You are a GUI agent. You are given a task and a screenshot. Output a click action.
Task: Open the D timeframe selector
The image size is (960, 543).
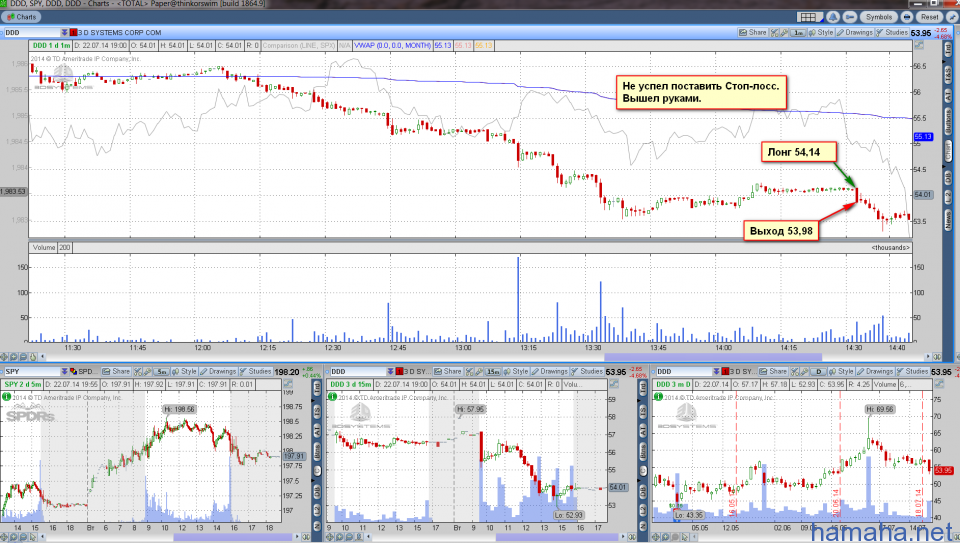coord(818,371)
